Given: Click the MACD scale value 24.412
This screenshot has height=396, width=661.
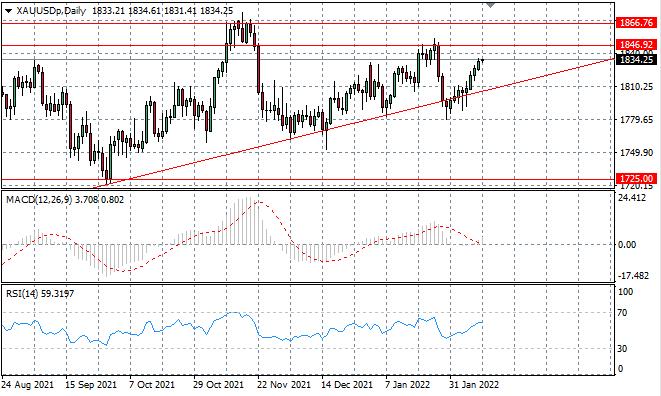Looking at the screenshot, I should pyautogui.click(x=631, y=197).
